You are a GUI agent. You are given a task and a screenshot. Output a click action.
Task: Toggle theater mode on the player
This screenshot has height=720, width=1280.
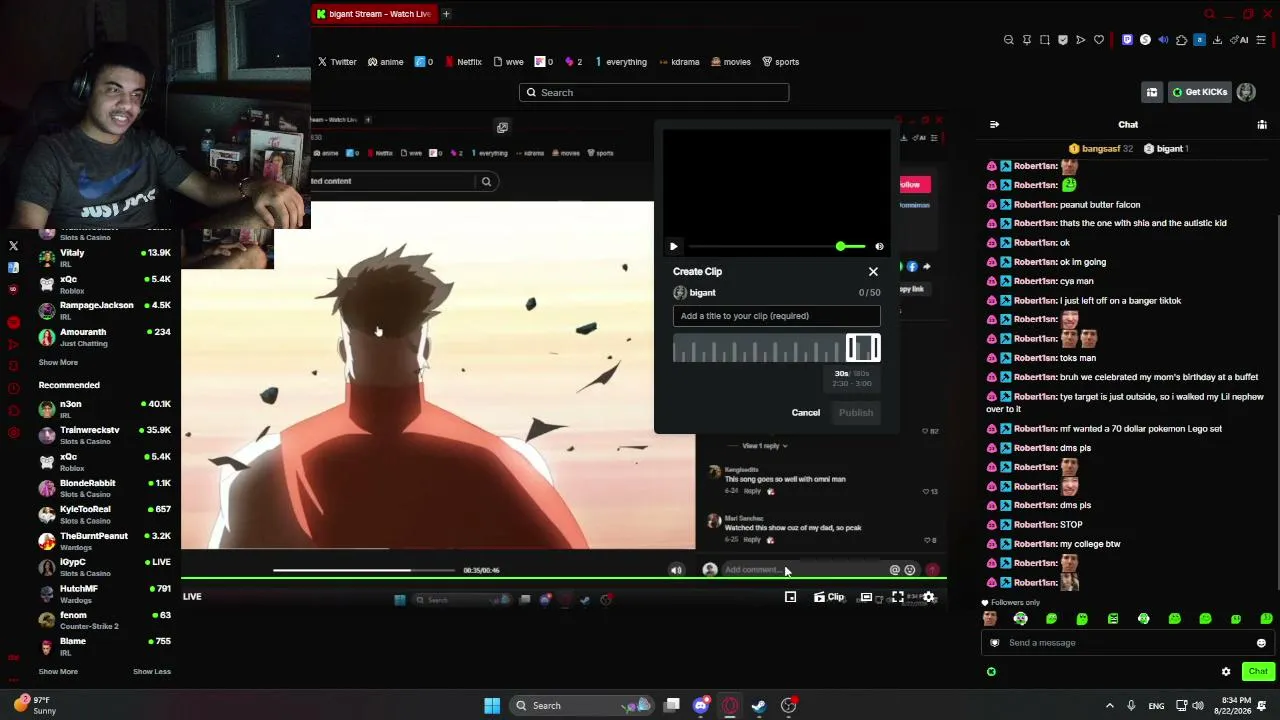tap(867, 597)
